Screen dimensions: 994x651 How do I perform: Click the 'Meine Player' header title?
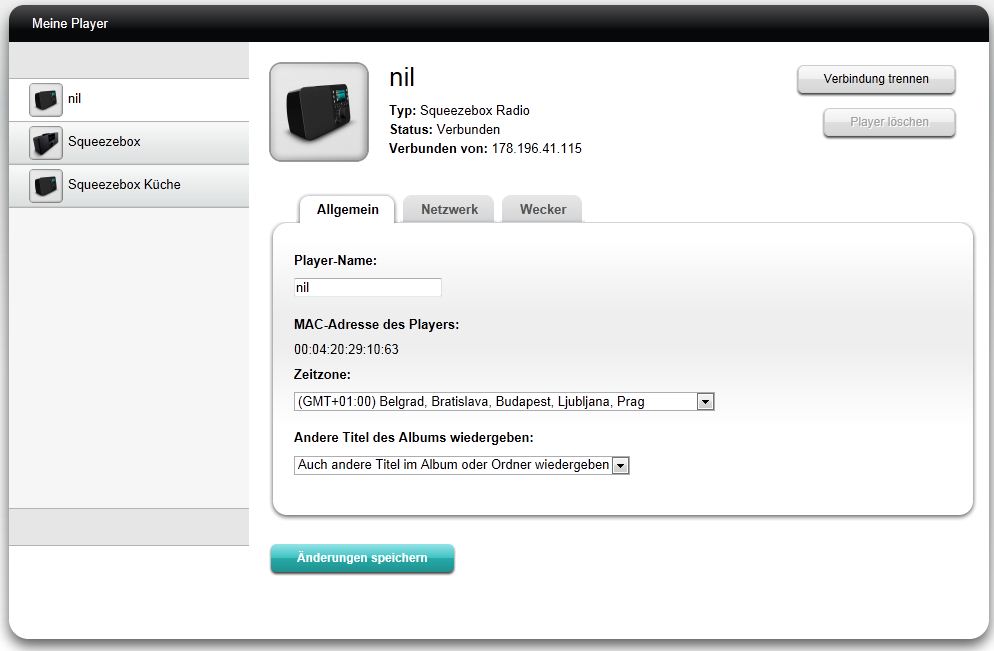(70, 23)
